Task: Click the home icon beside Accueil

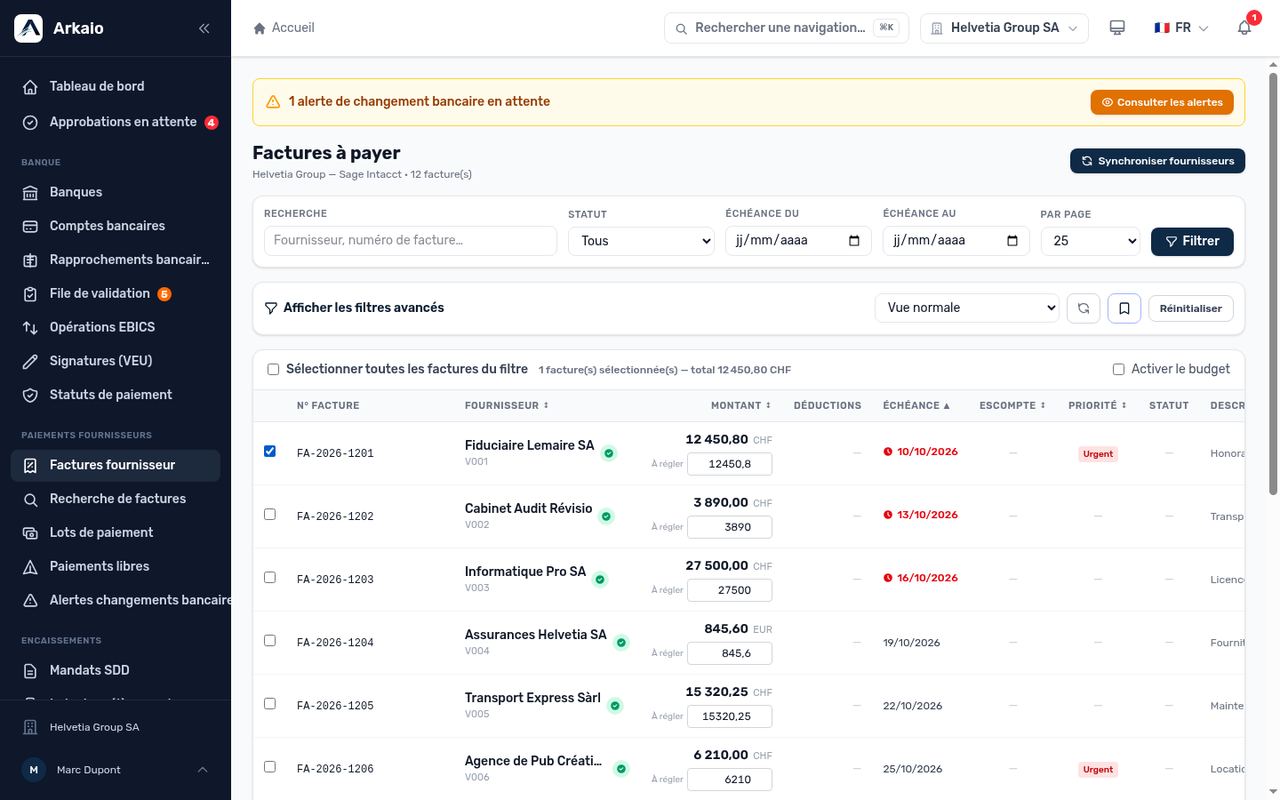Action: tap(260, 28)
